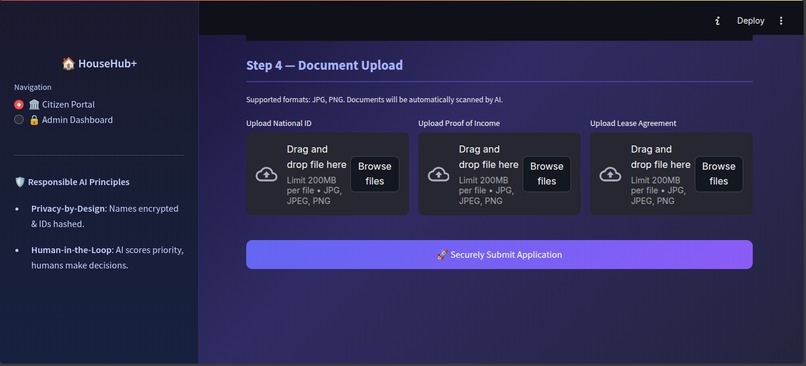Browse files for National ID upload
Screen dimensions: 806x366
375,174
